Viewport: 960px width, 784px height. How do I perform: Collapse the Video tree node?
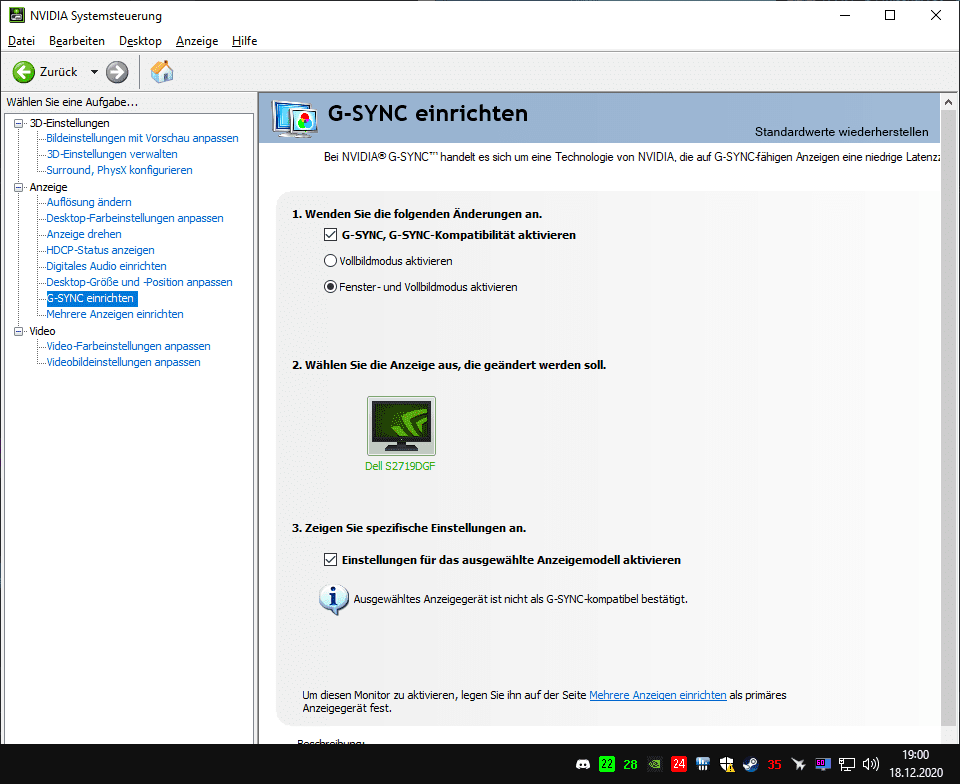point(18,331)
